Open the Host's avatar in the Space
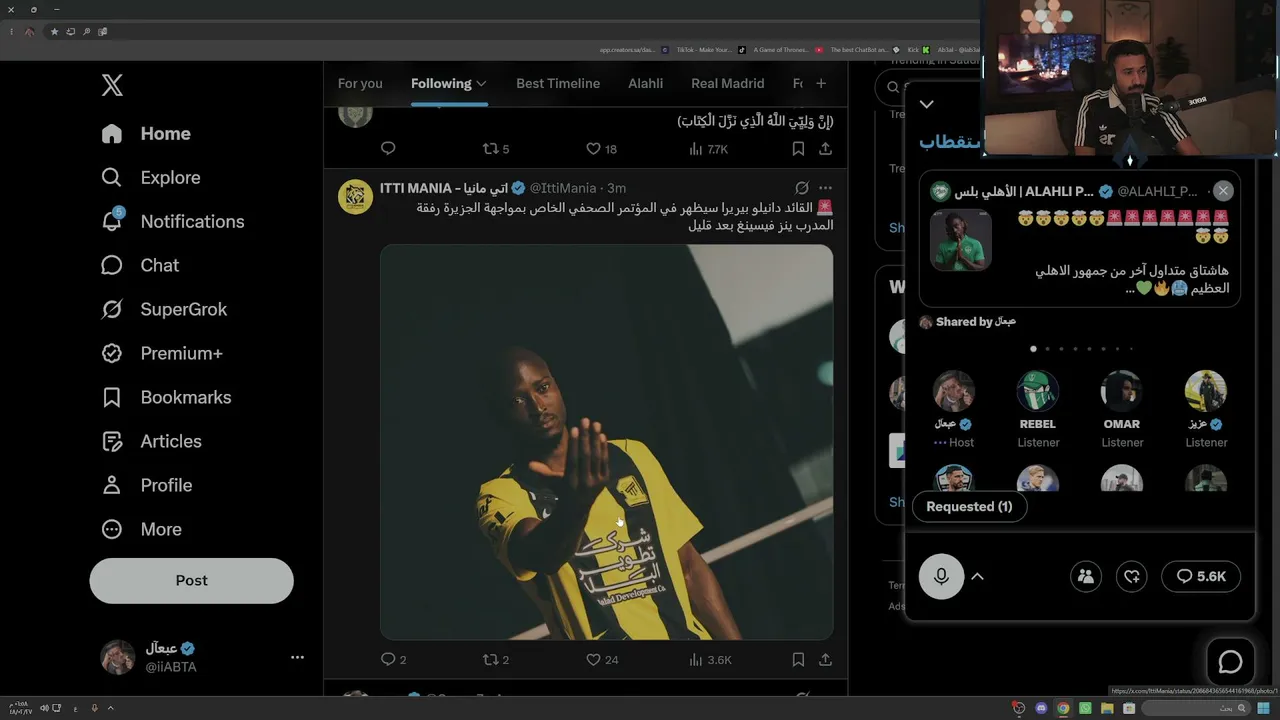The image size is (1280, 720). point(953,391)
